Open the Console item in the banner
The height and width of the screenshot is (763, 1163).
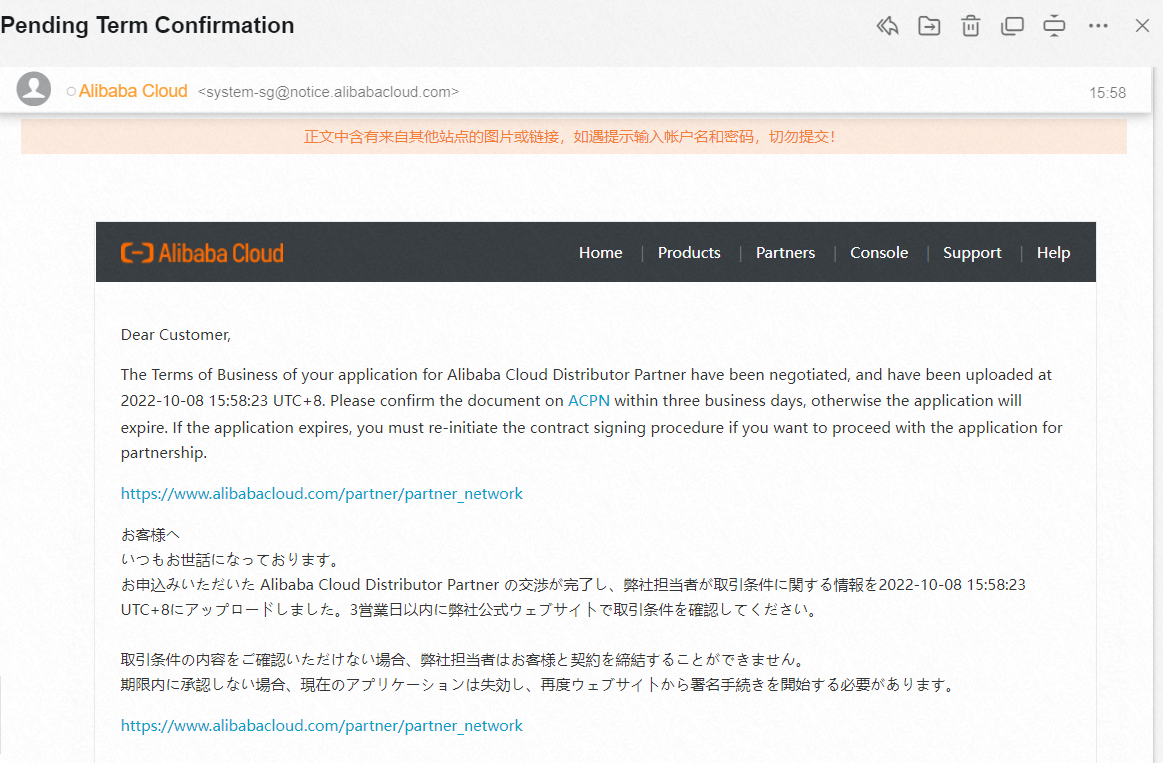879,253
